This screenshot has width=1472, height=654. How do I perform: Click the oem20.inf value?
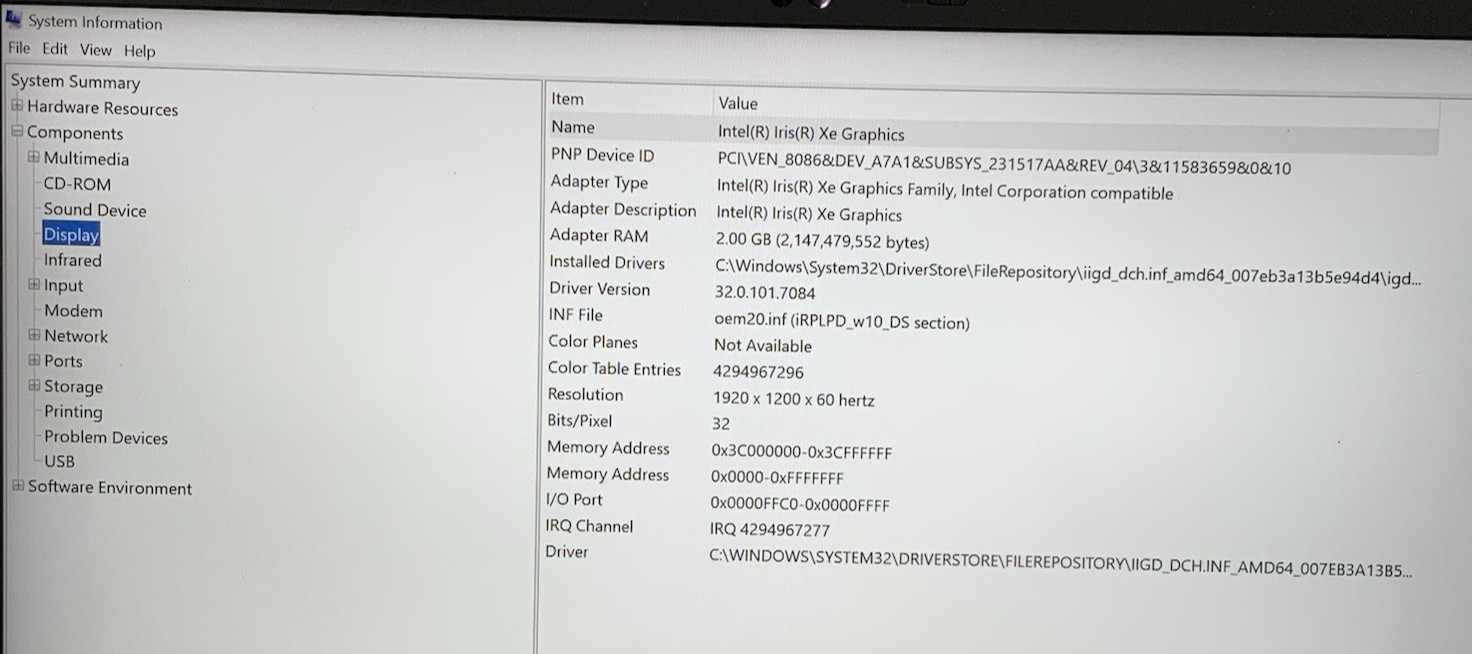[x=842, y=322]
